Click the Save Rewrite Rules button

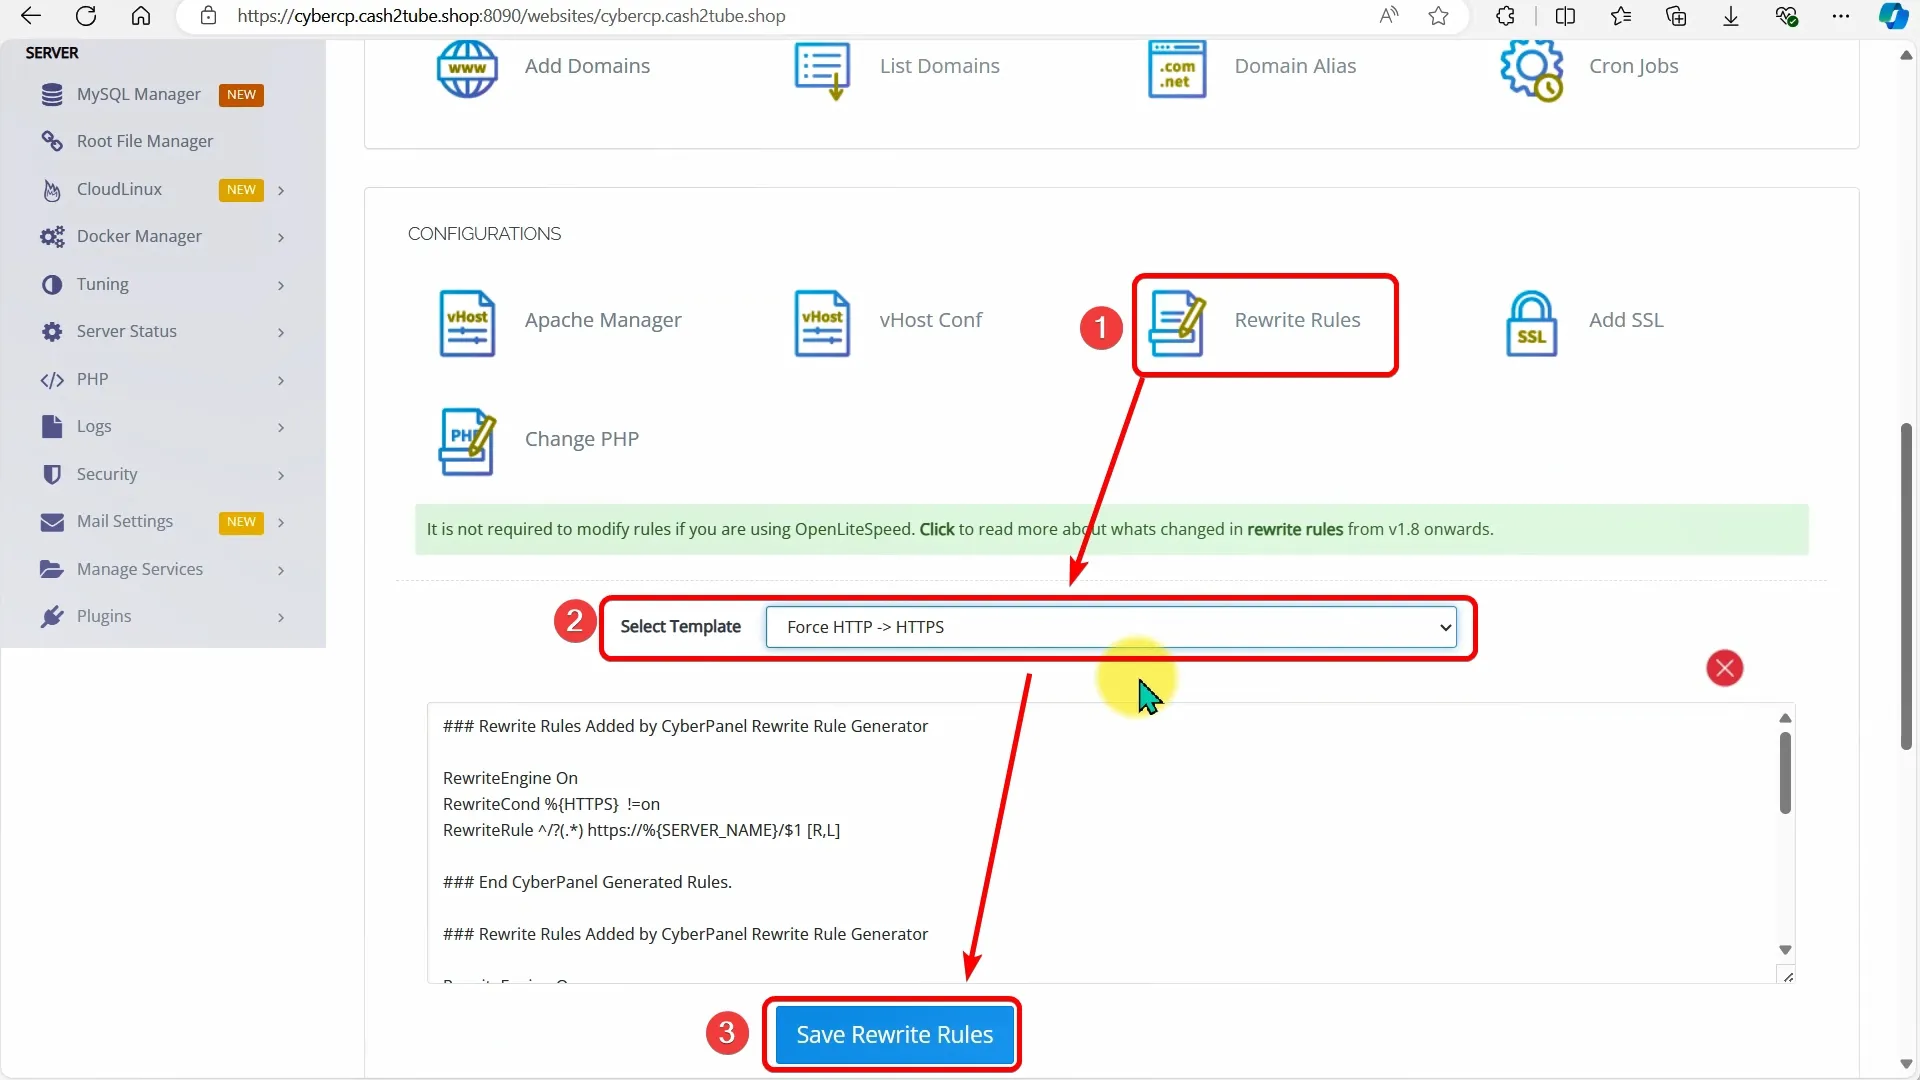[x=894, y=1034]
